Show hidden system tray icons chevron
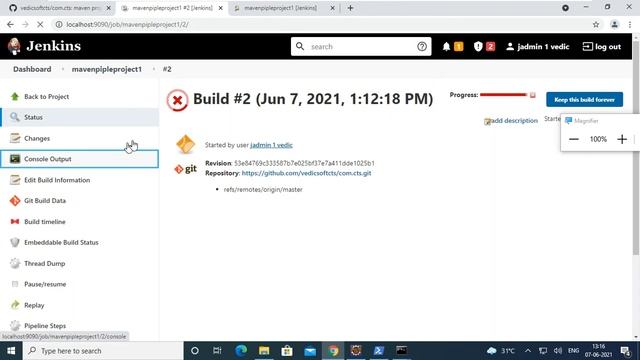Viewport: 640px width, 360px height. tap(528, 351)
